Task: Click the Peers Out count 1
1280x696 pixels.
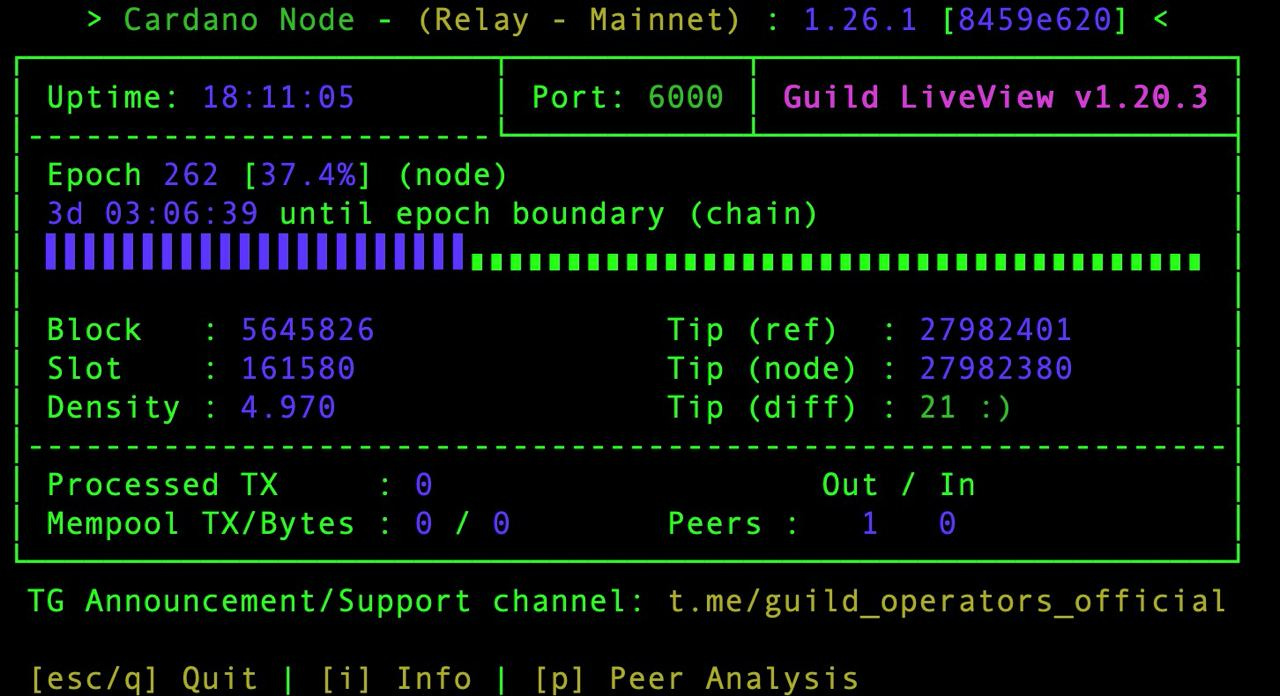Action: (870, 524)
